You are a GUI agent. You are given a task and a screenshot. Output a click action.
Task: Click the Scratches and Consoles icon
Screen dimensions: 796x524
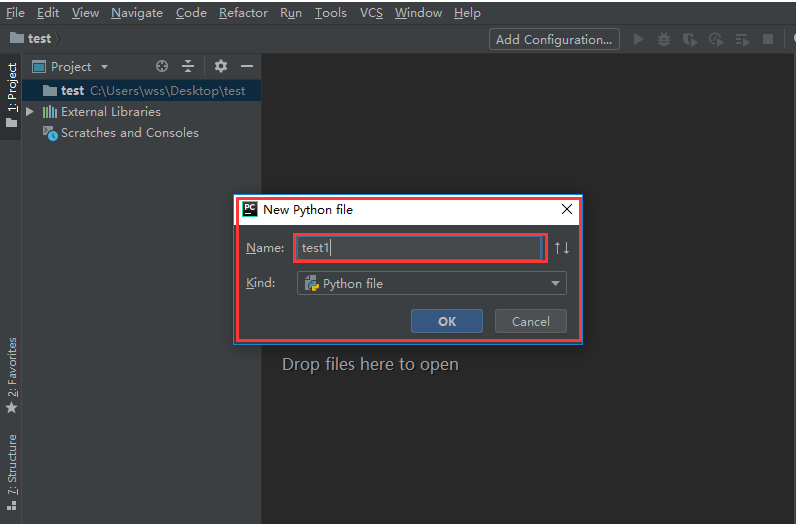click(50, 133)
